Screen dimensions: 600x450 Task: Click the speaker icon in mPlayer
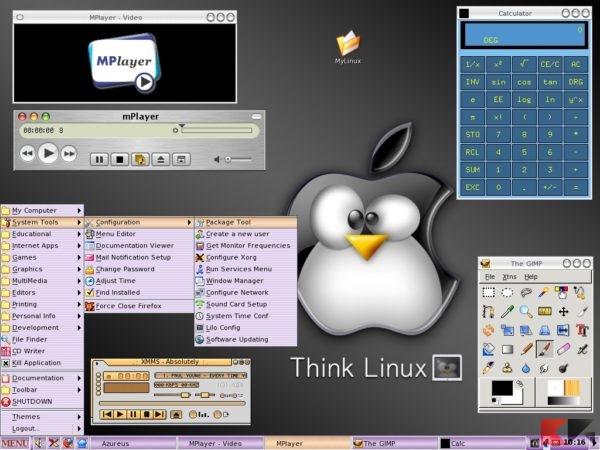[217, 159]
